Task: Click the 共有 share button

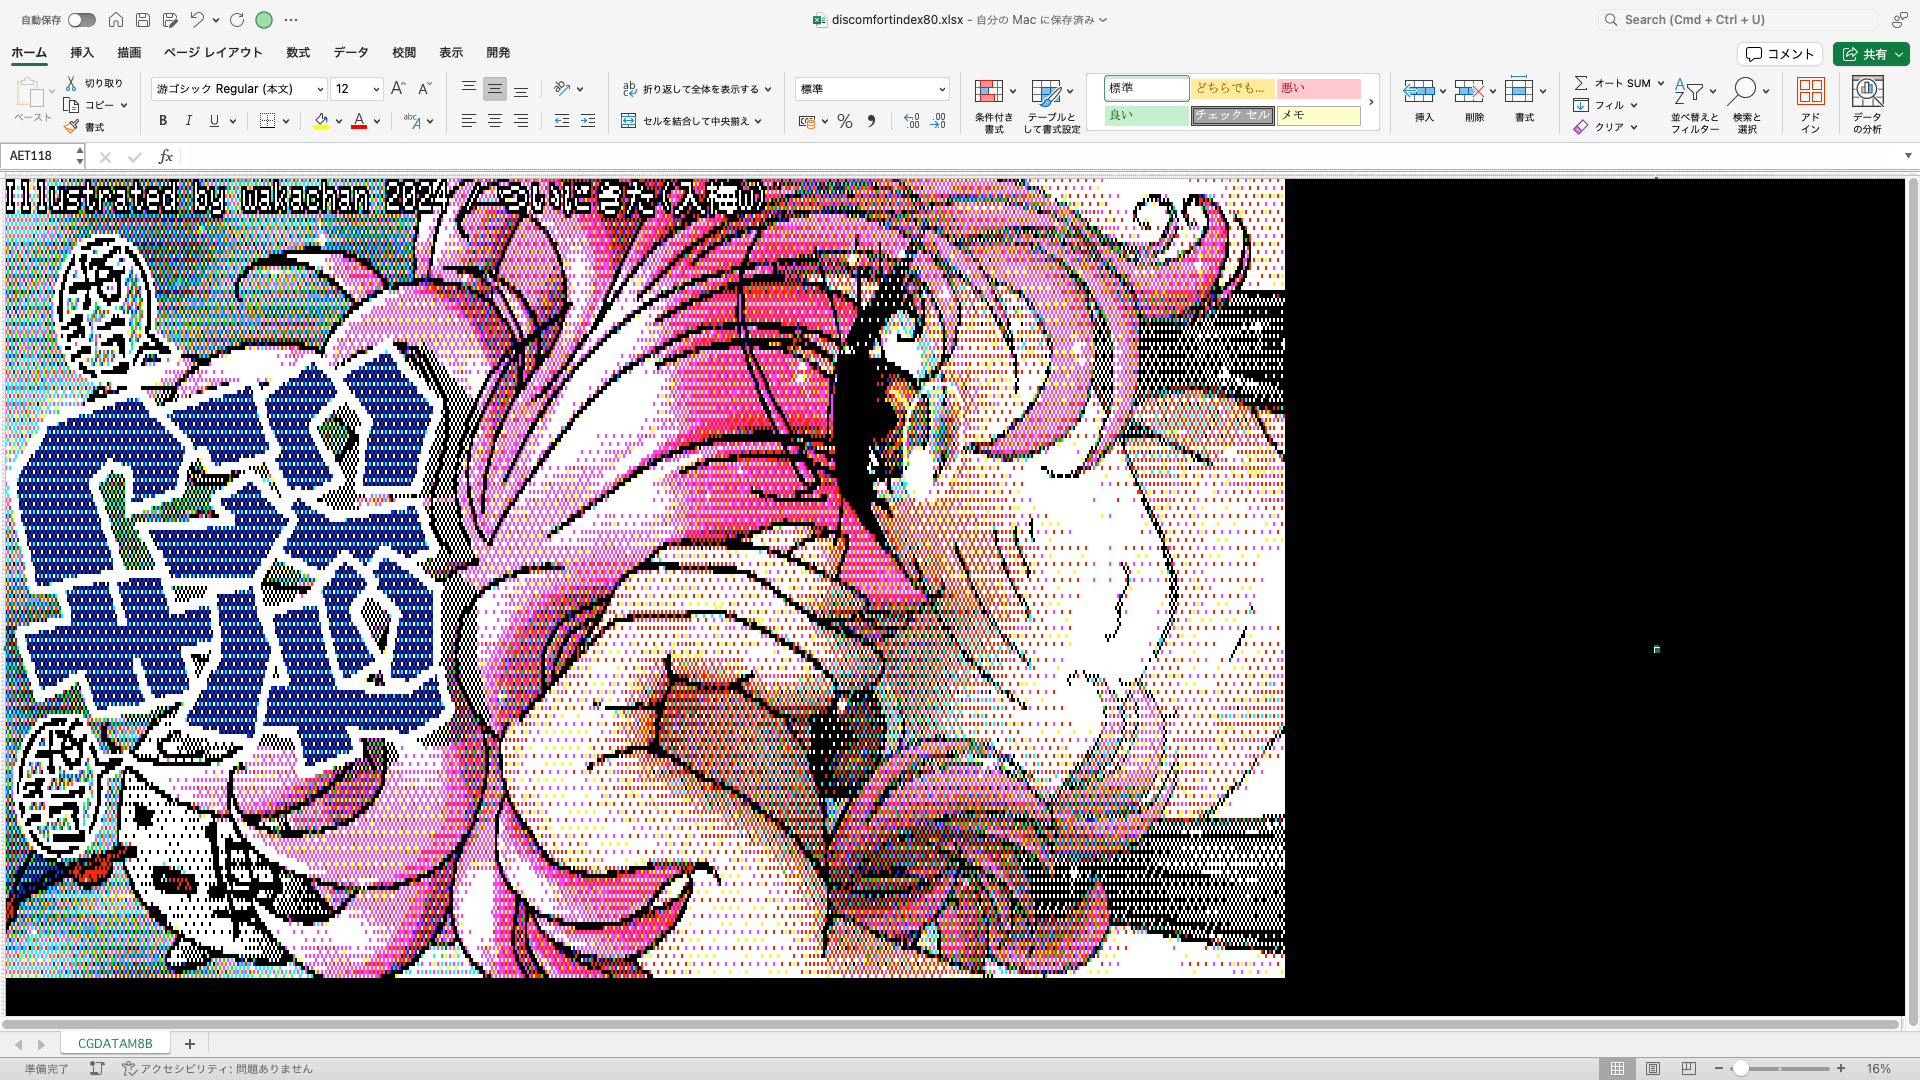Action: [1871, 54]
